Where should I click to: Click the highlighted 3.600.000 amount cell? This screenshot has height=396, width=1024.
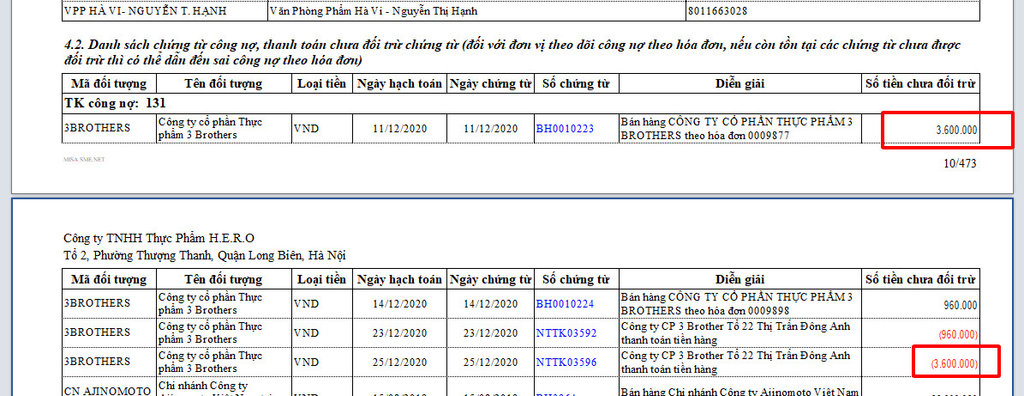pyautogui.click(x=948, y=130)
